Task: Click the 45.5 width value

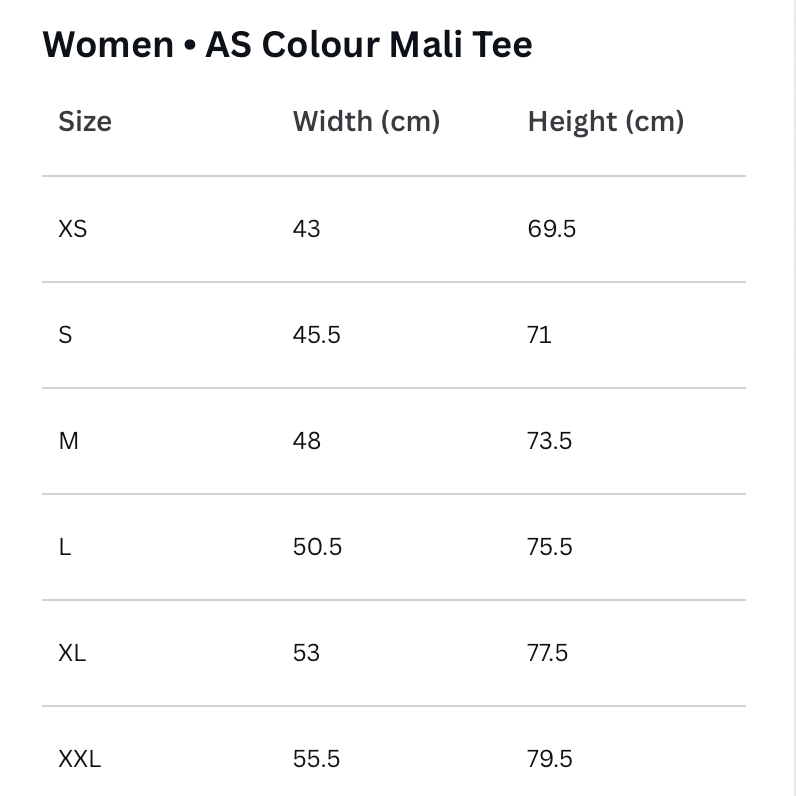Action: tap(316, 335)
